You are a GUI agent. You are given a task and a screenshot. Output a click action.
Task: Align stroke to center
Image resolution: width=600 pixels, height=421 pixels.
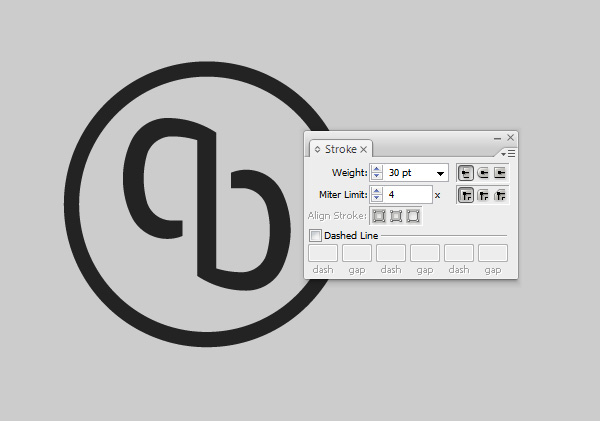[379, 216]
